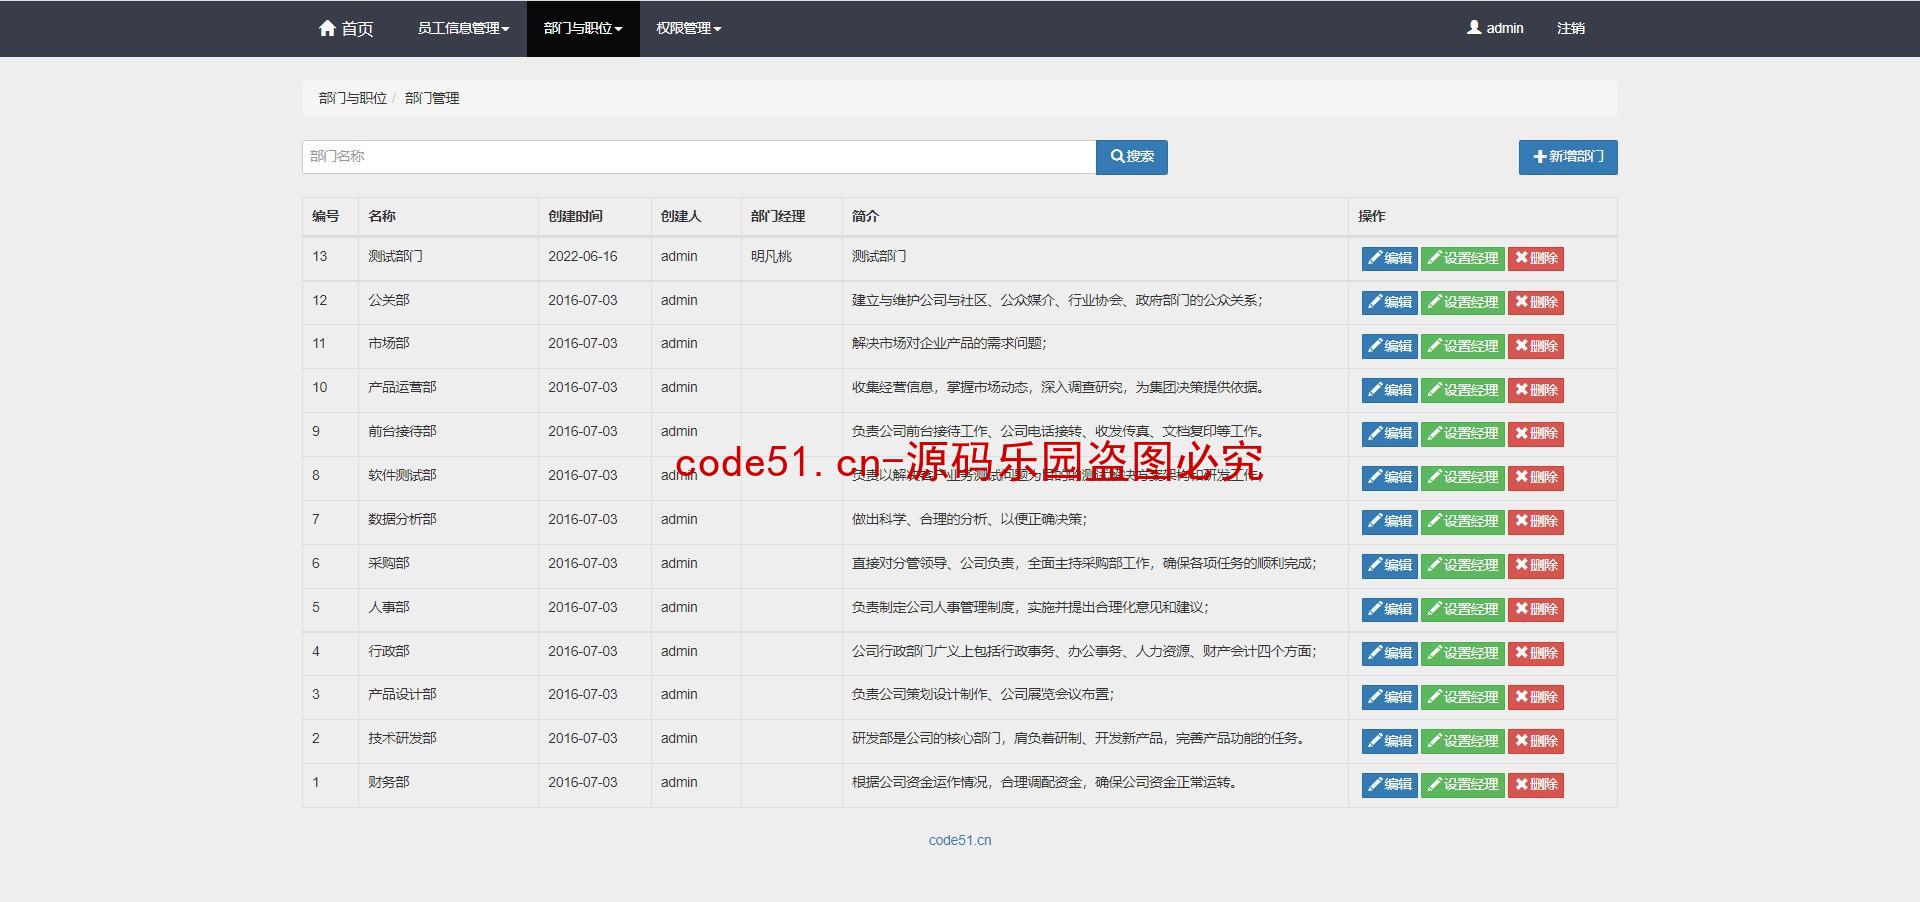
Task: Open the 员工信息管理 dropdown menu
Action: pyautogui.click(x=463, y=28)
